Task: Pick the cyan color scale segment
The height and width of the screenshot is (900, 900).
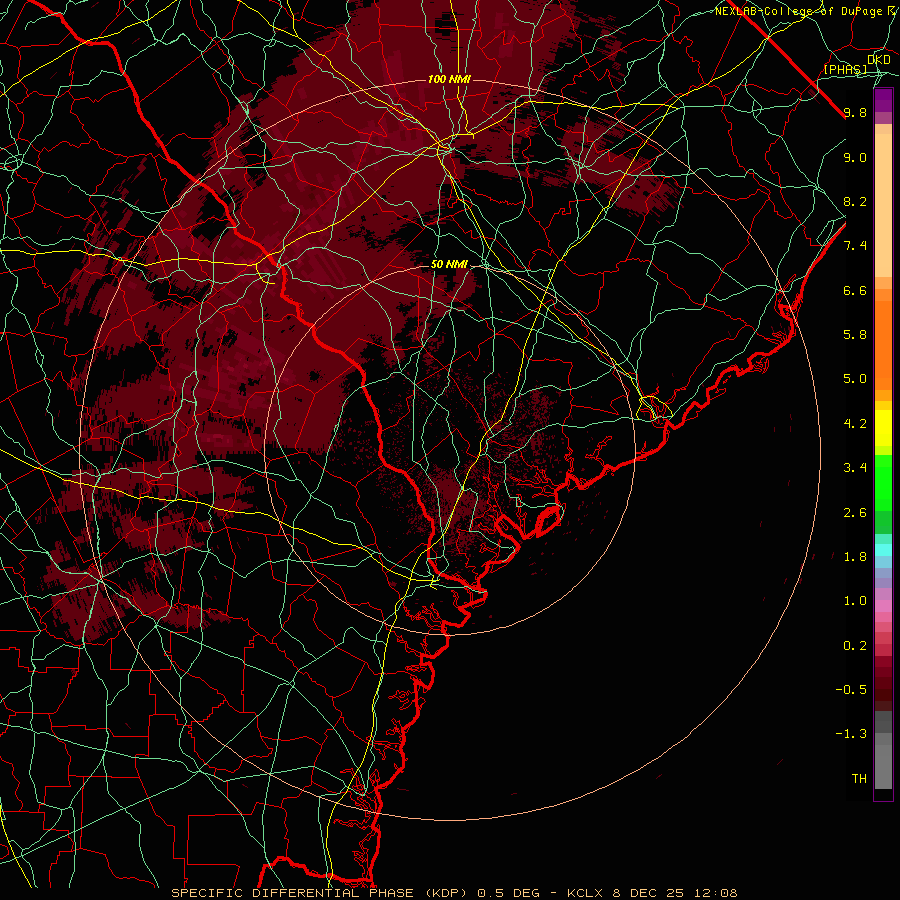Action: [x=883, y=550]
